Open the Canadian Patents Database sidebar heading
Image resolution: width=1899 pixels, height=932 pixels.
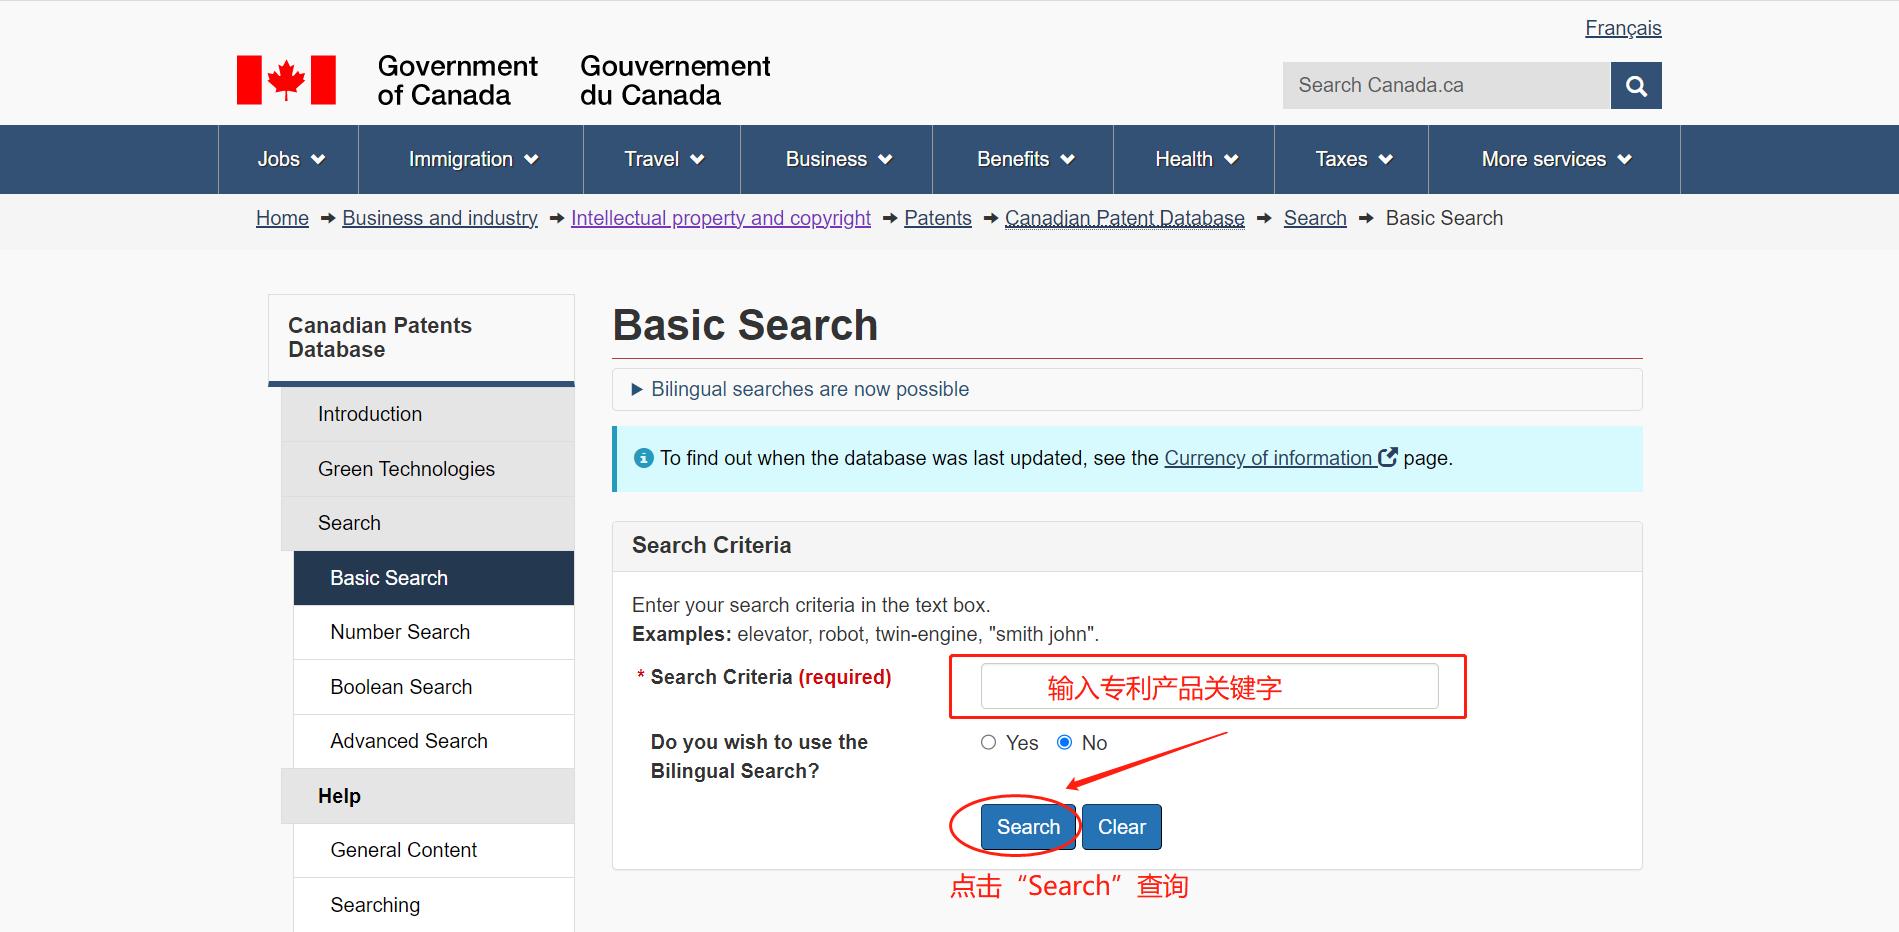point(421,338)
